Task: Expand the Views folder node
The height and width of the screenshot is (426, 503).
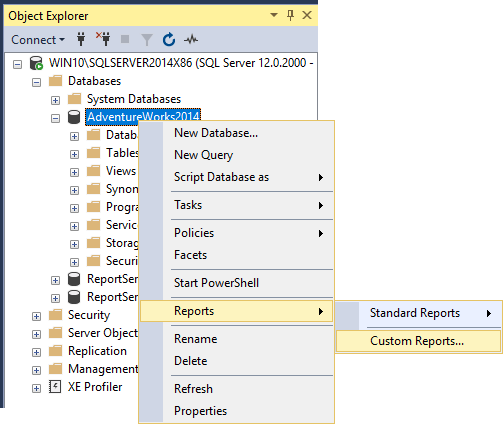Action: 74,172
